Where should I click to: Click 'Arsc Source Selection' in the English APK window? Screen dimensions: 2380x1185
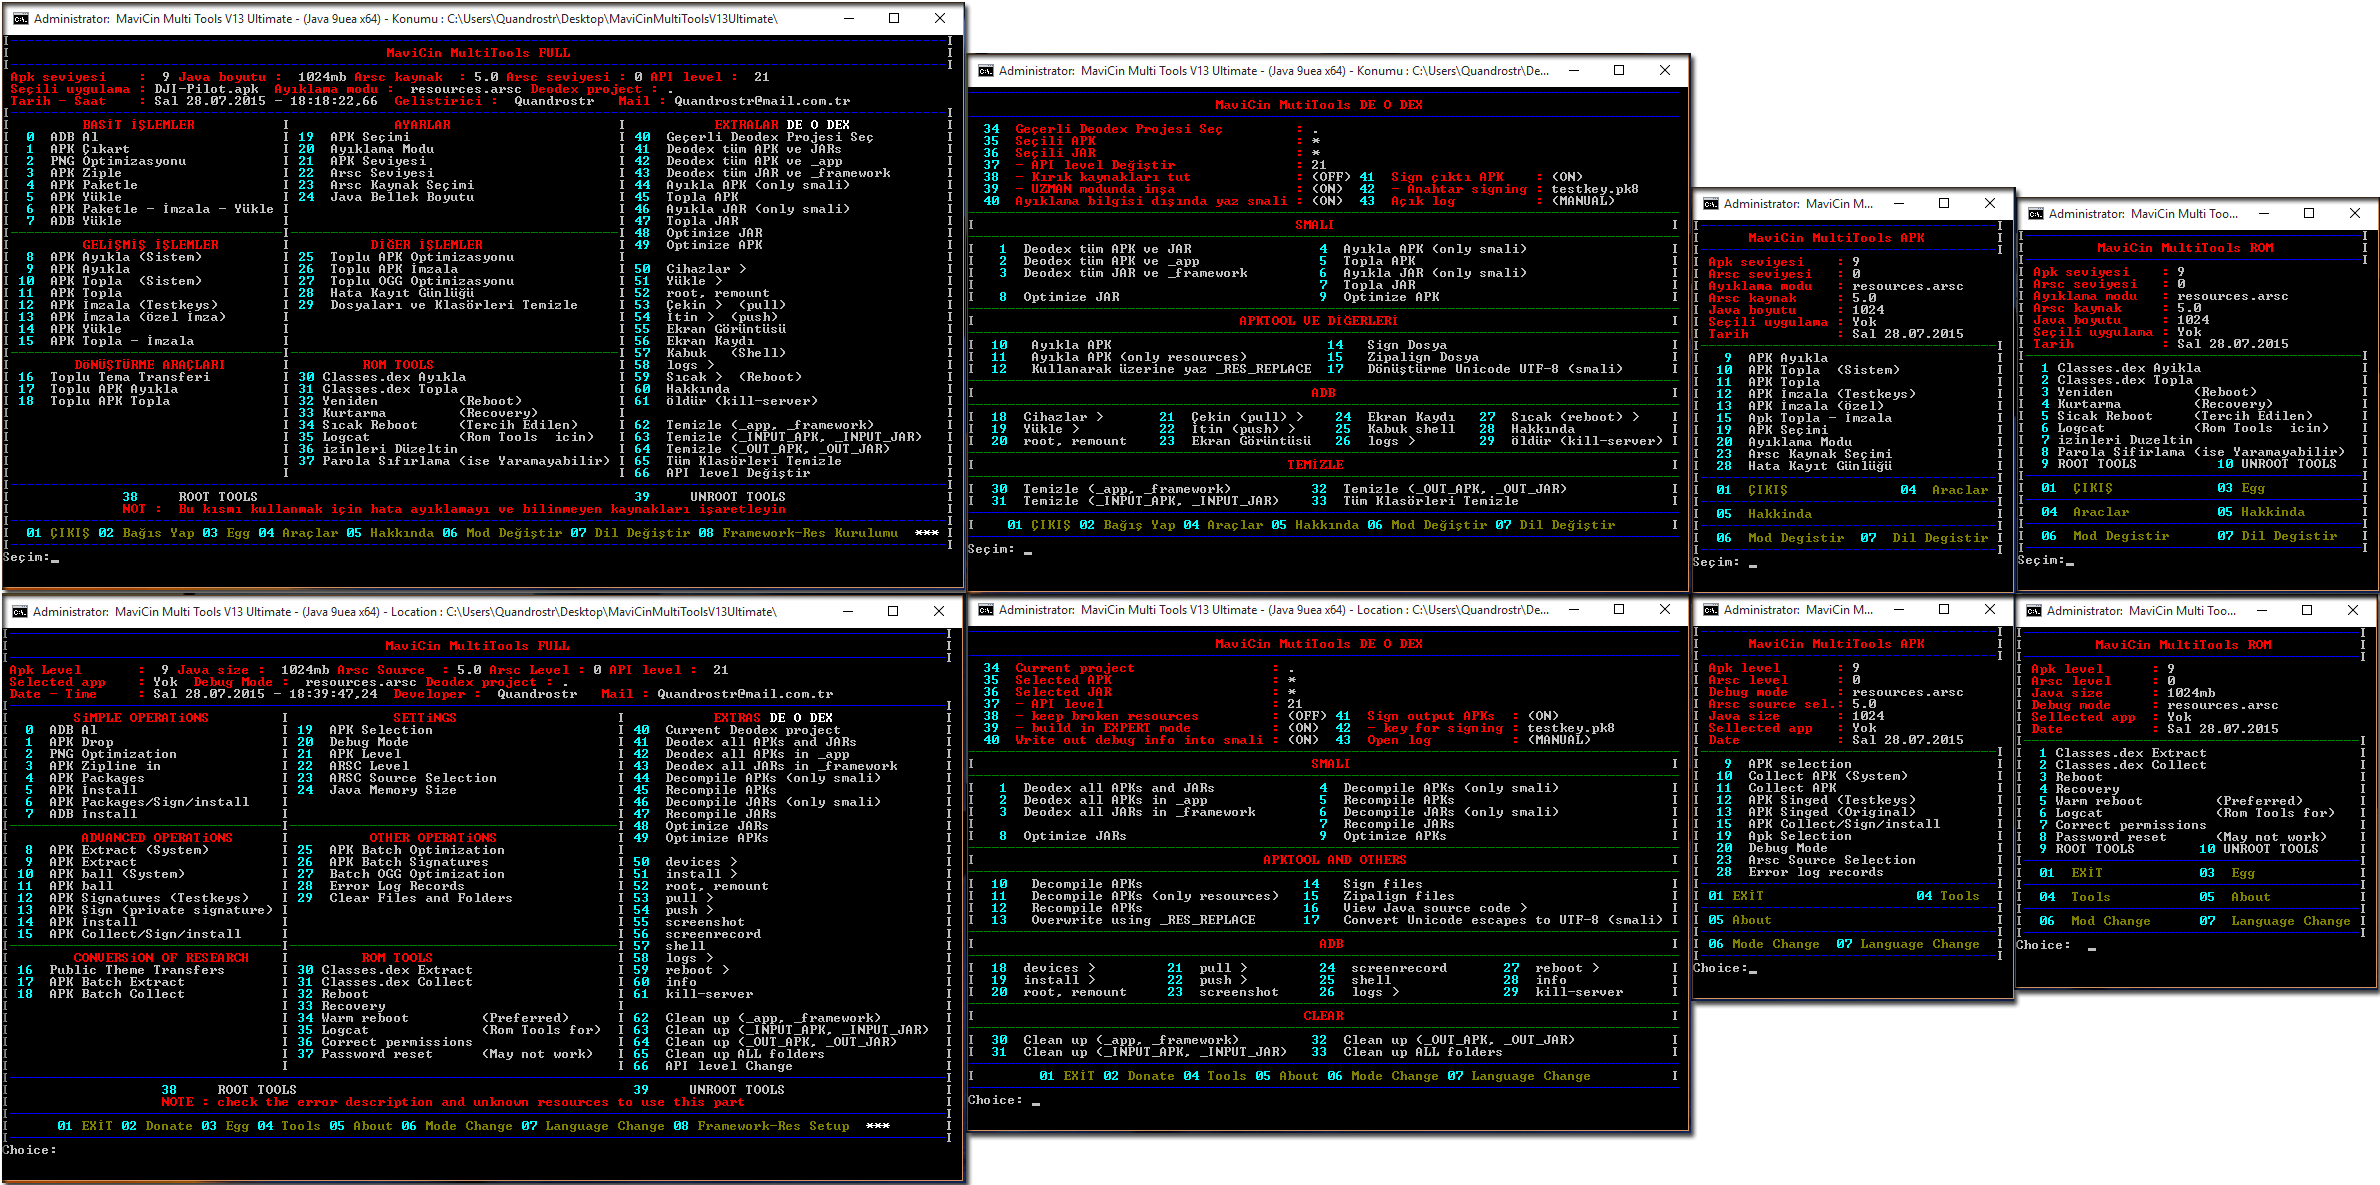(x=1832, y=860)
